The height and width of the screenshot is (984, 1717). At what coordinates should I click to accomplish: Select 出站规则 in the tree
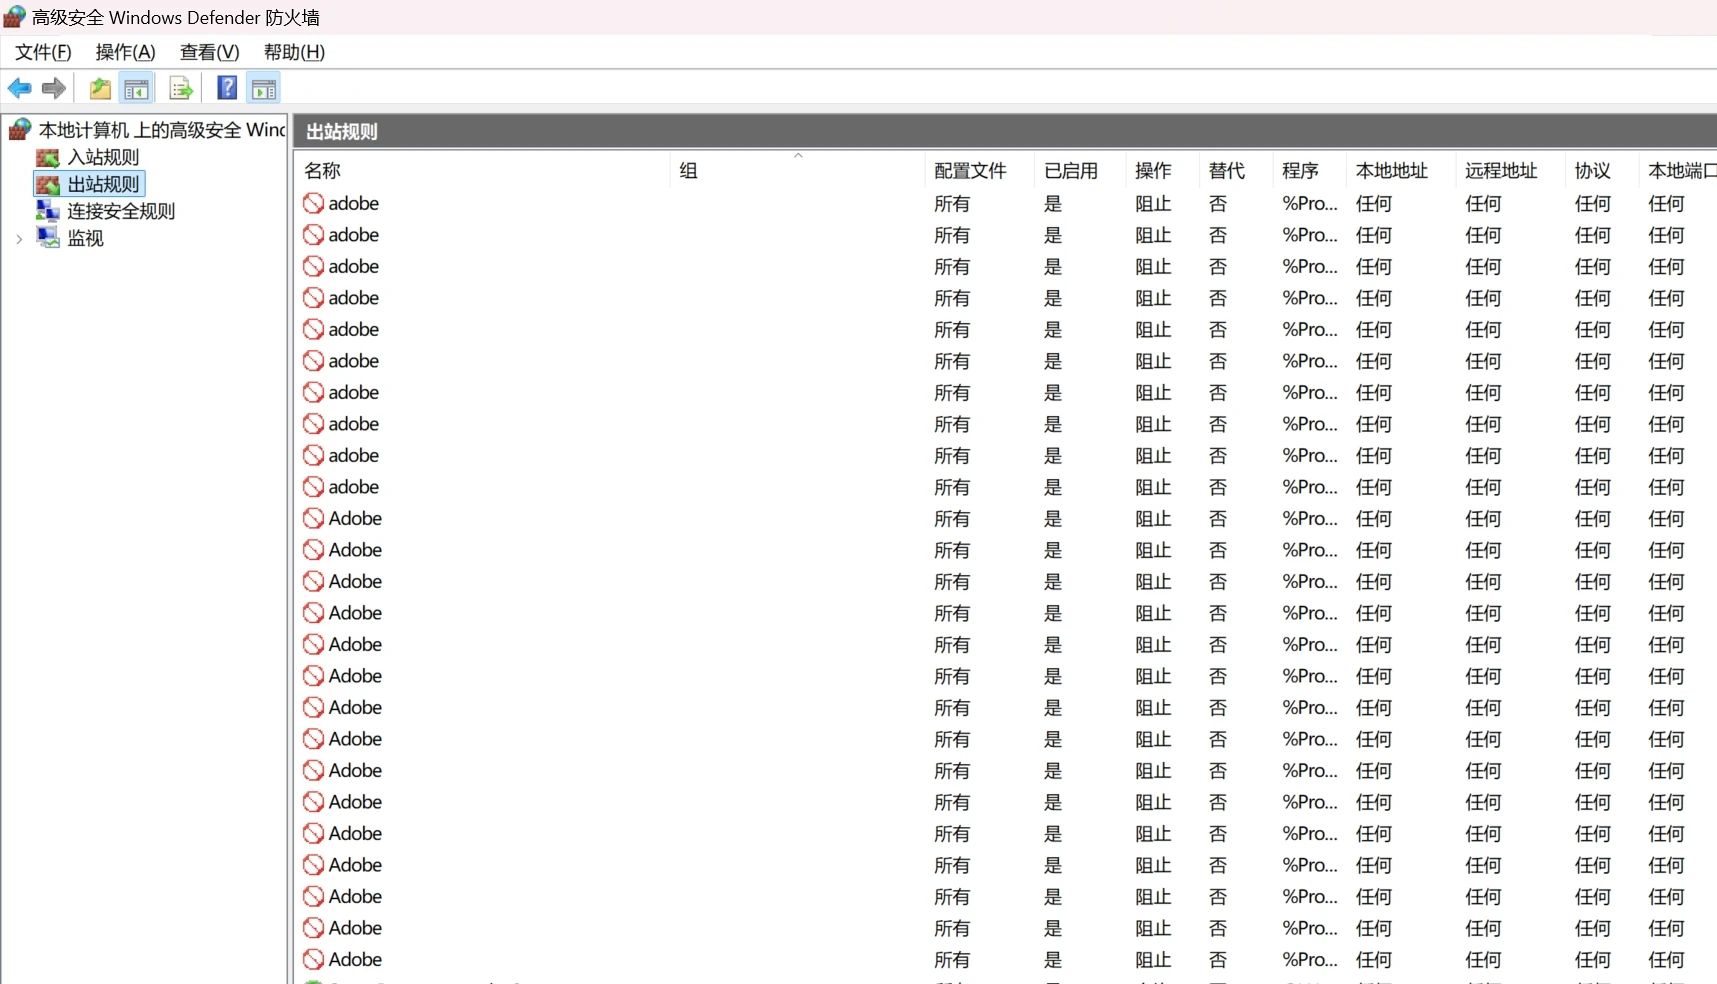pyautogui.click(x=103, y=184)
